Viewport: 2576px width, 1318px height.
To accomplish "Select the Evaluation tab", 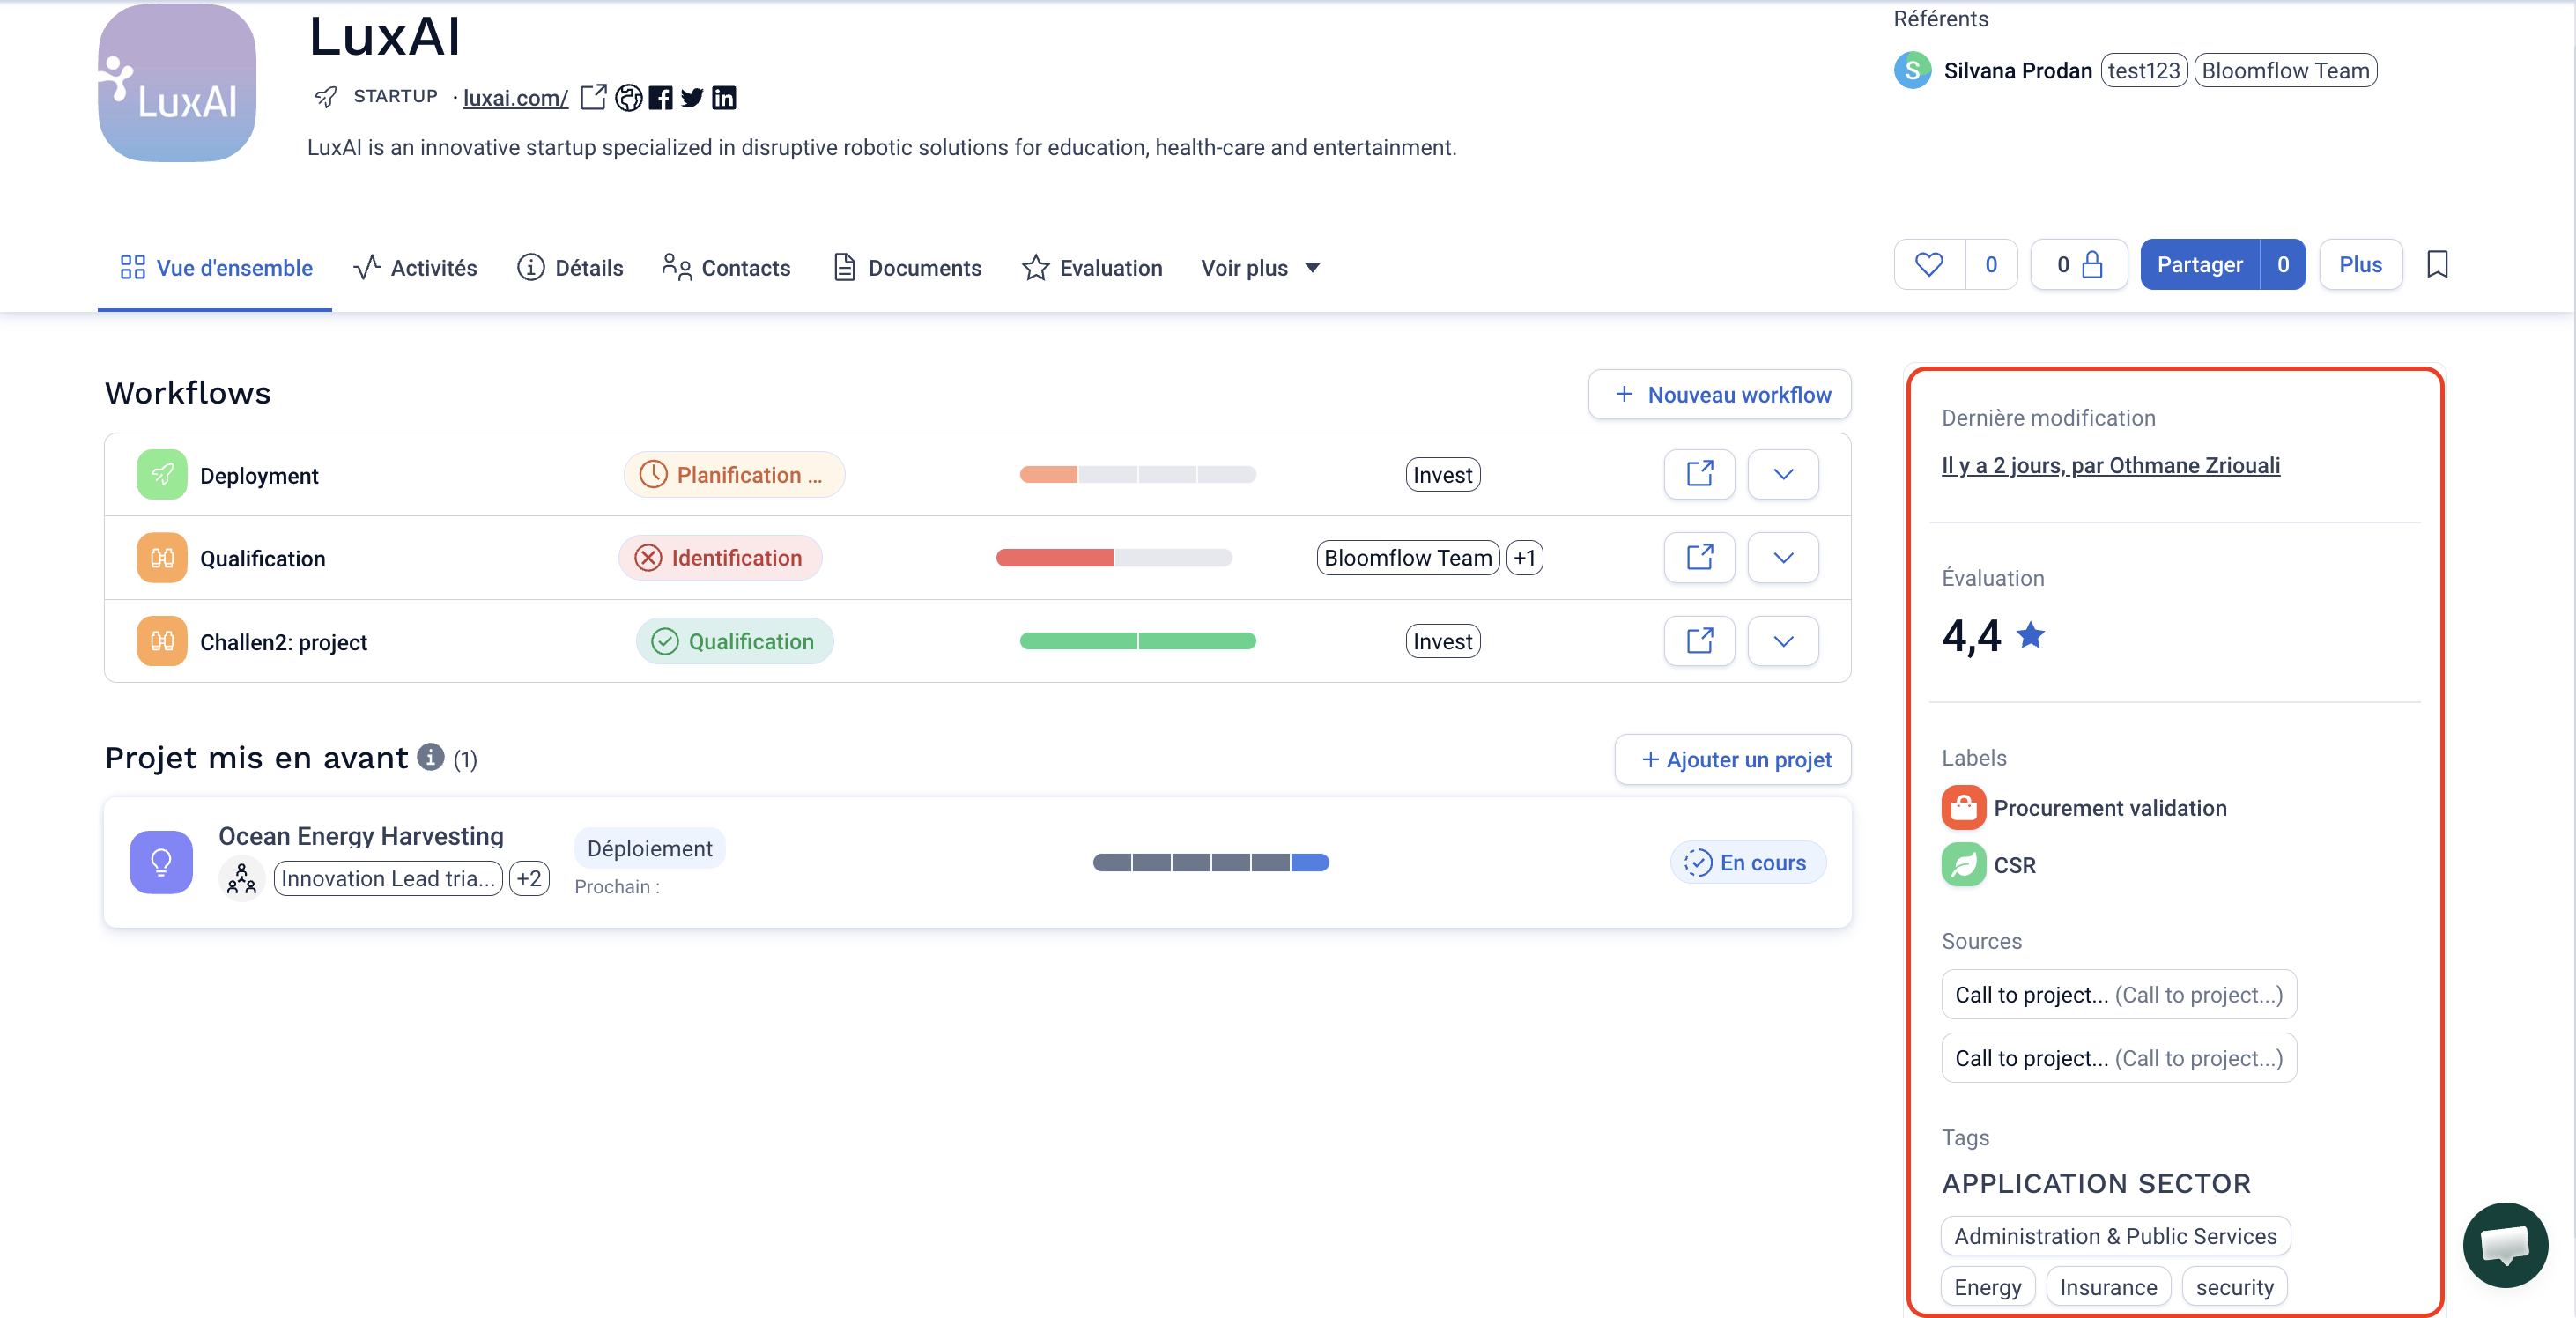I will (x=1092, y=268).
